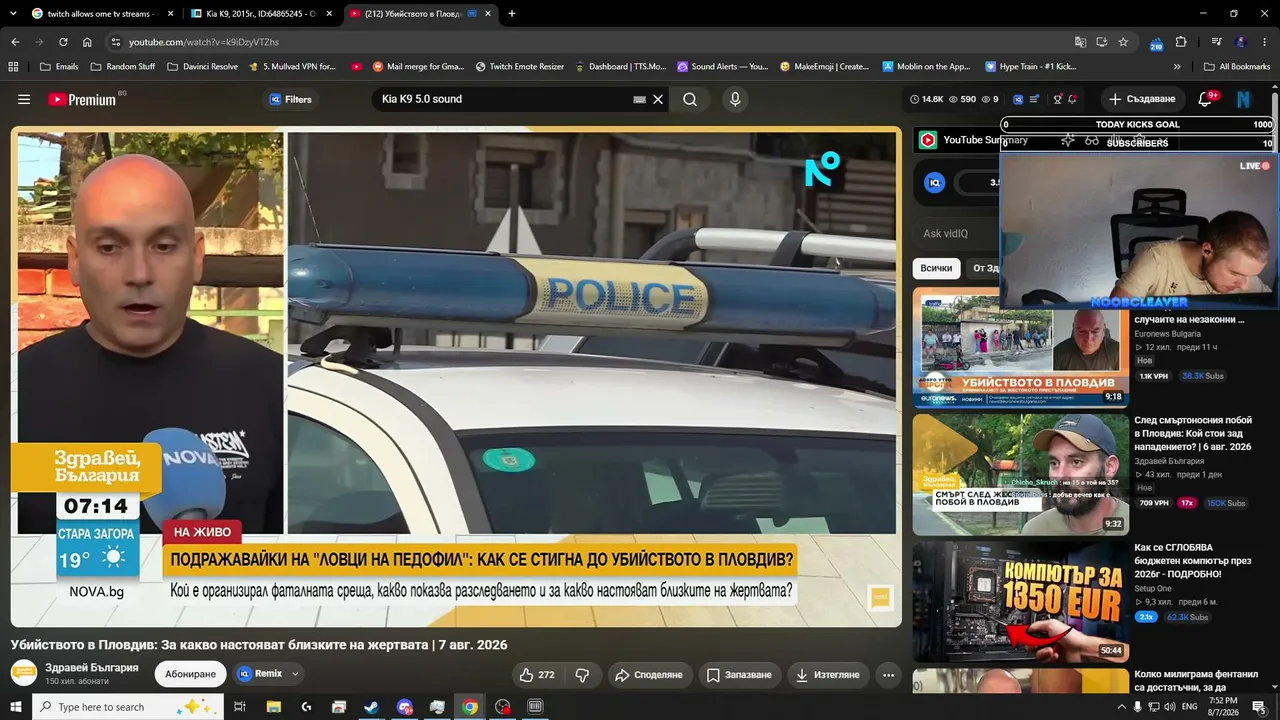The height and width of the screenshot is (720, 1280).
Task: Open the Setup One channel link
Action: (1153, 589)
